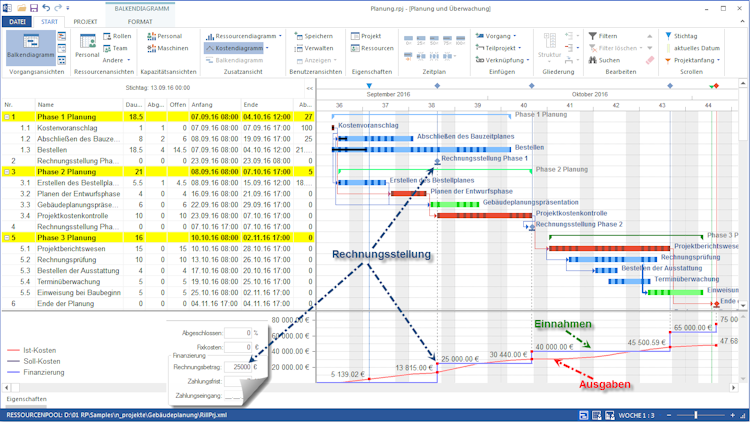This screenshot has width=750, height=422.
Task: Open the Verknüpfung dropdown arrow
Action: coord(528,60)
